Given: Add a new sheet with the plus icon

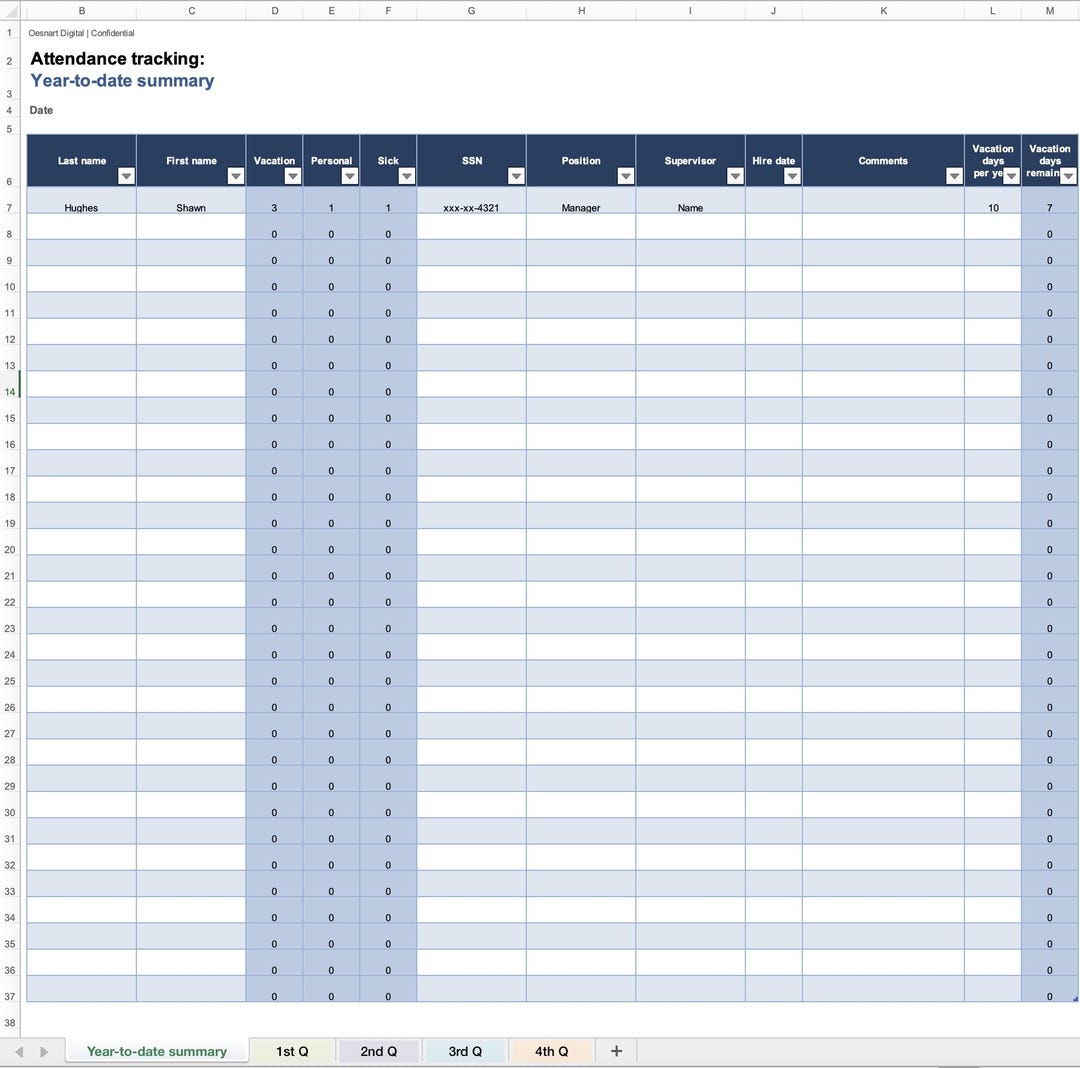Looking at the screenshot, I should 616,1051.
